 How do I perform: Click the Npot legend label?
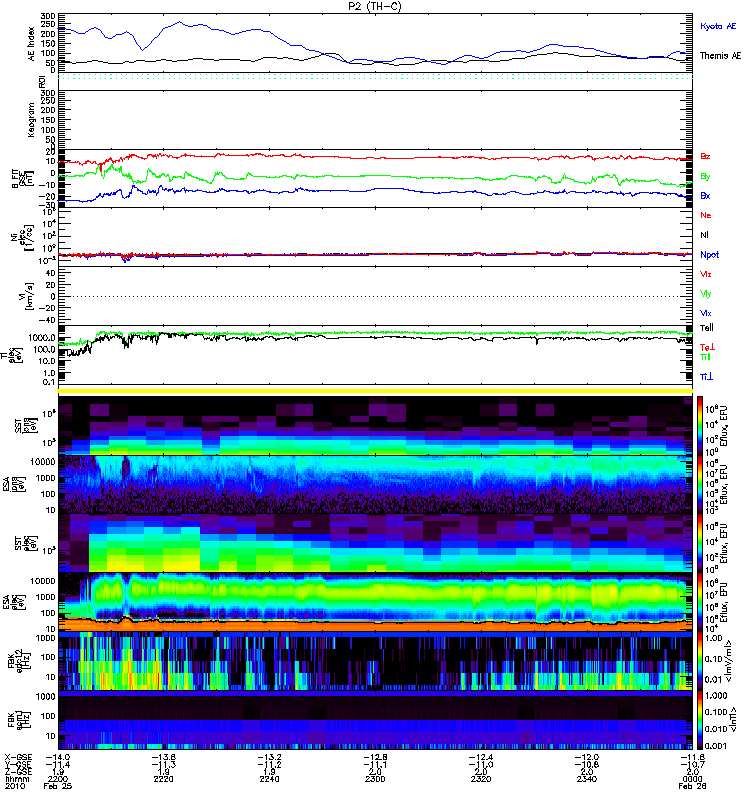pos(709,255)
